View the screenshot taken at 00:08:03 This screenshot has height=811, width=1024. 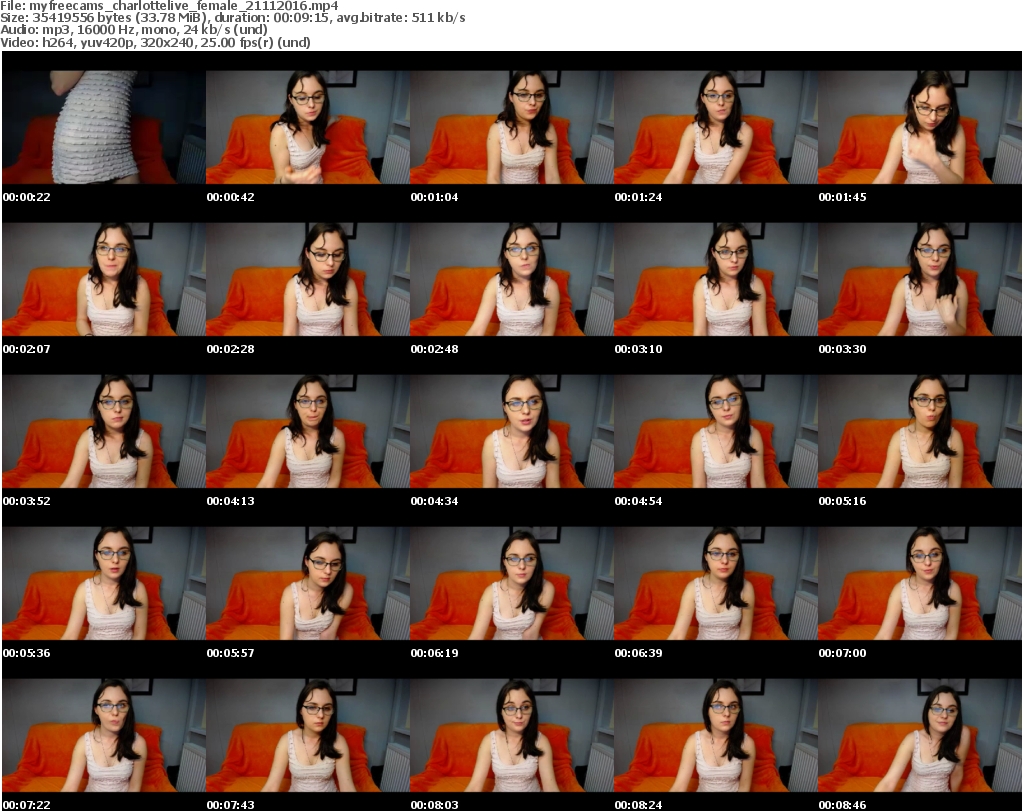pos(511,735)
